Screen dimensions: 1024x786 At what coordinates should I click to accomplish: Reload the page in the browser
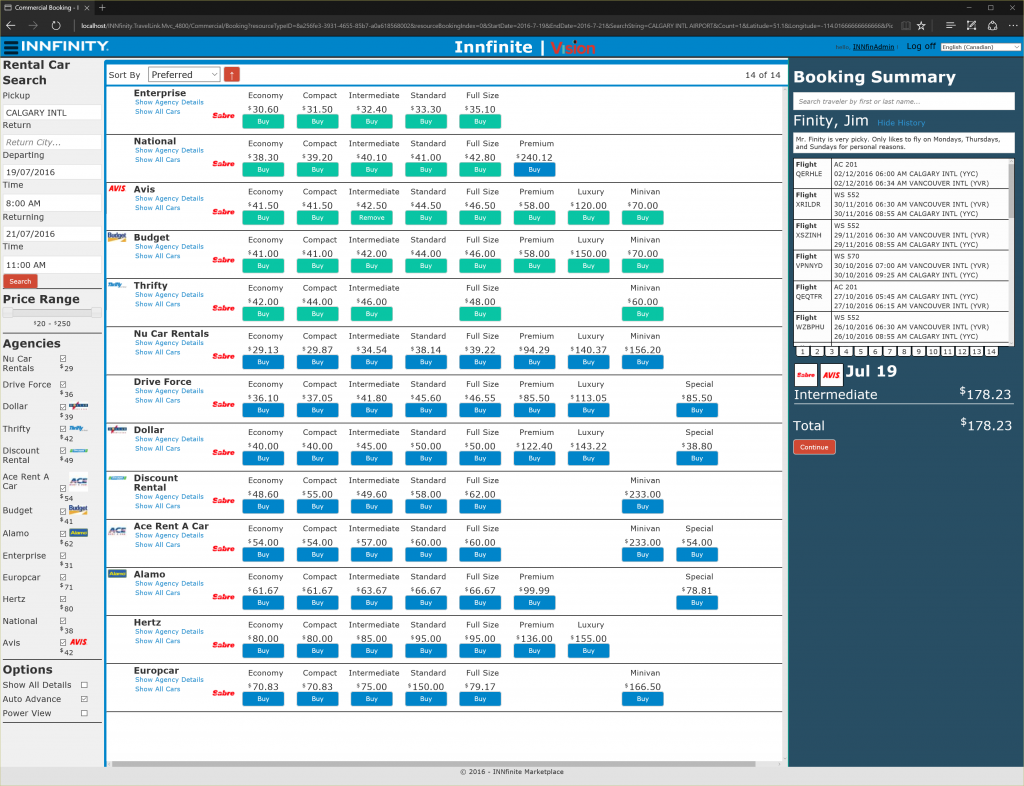click(56, 25)
